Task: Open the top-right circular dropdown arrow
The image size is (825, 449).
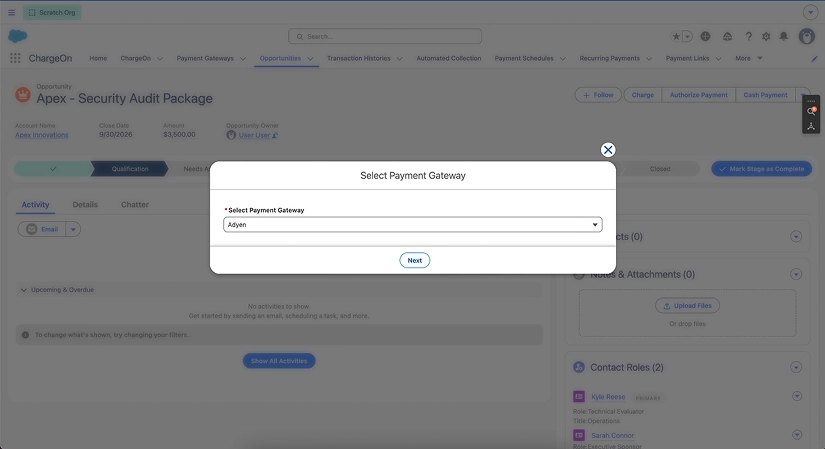Action: click(810, 13)
